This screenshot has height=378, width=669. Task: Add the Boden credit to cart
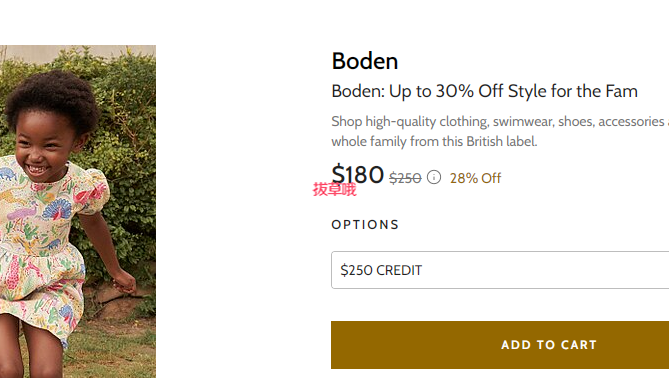tap(500, 345)
